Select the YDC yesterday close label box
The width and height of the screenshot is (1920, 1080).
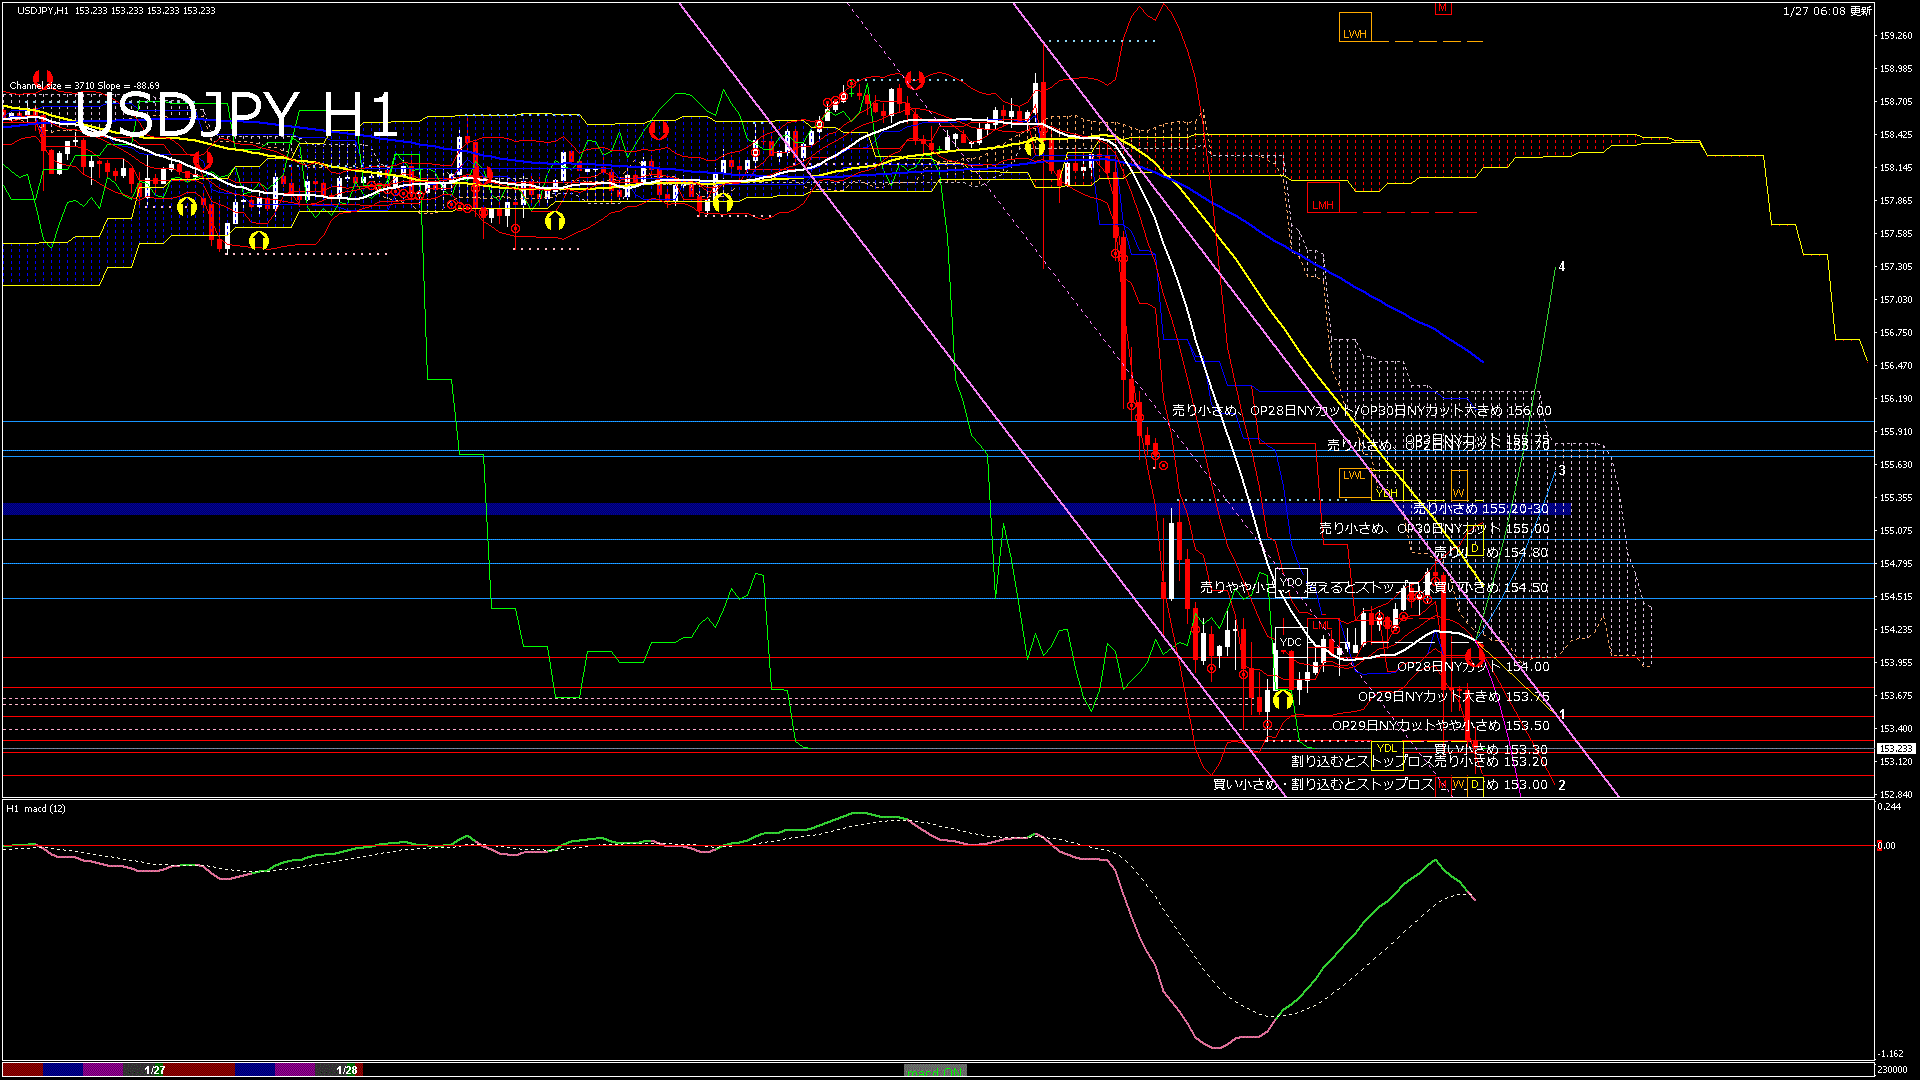coord(1291,642)
